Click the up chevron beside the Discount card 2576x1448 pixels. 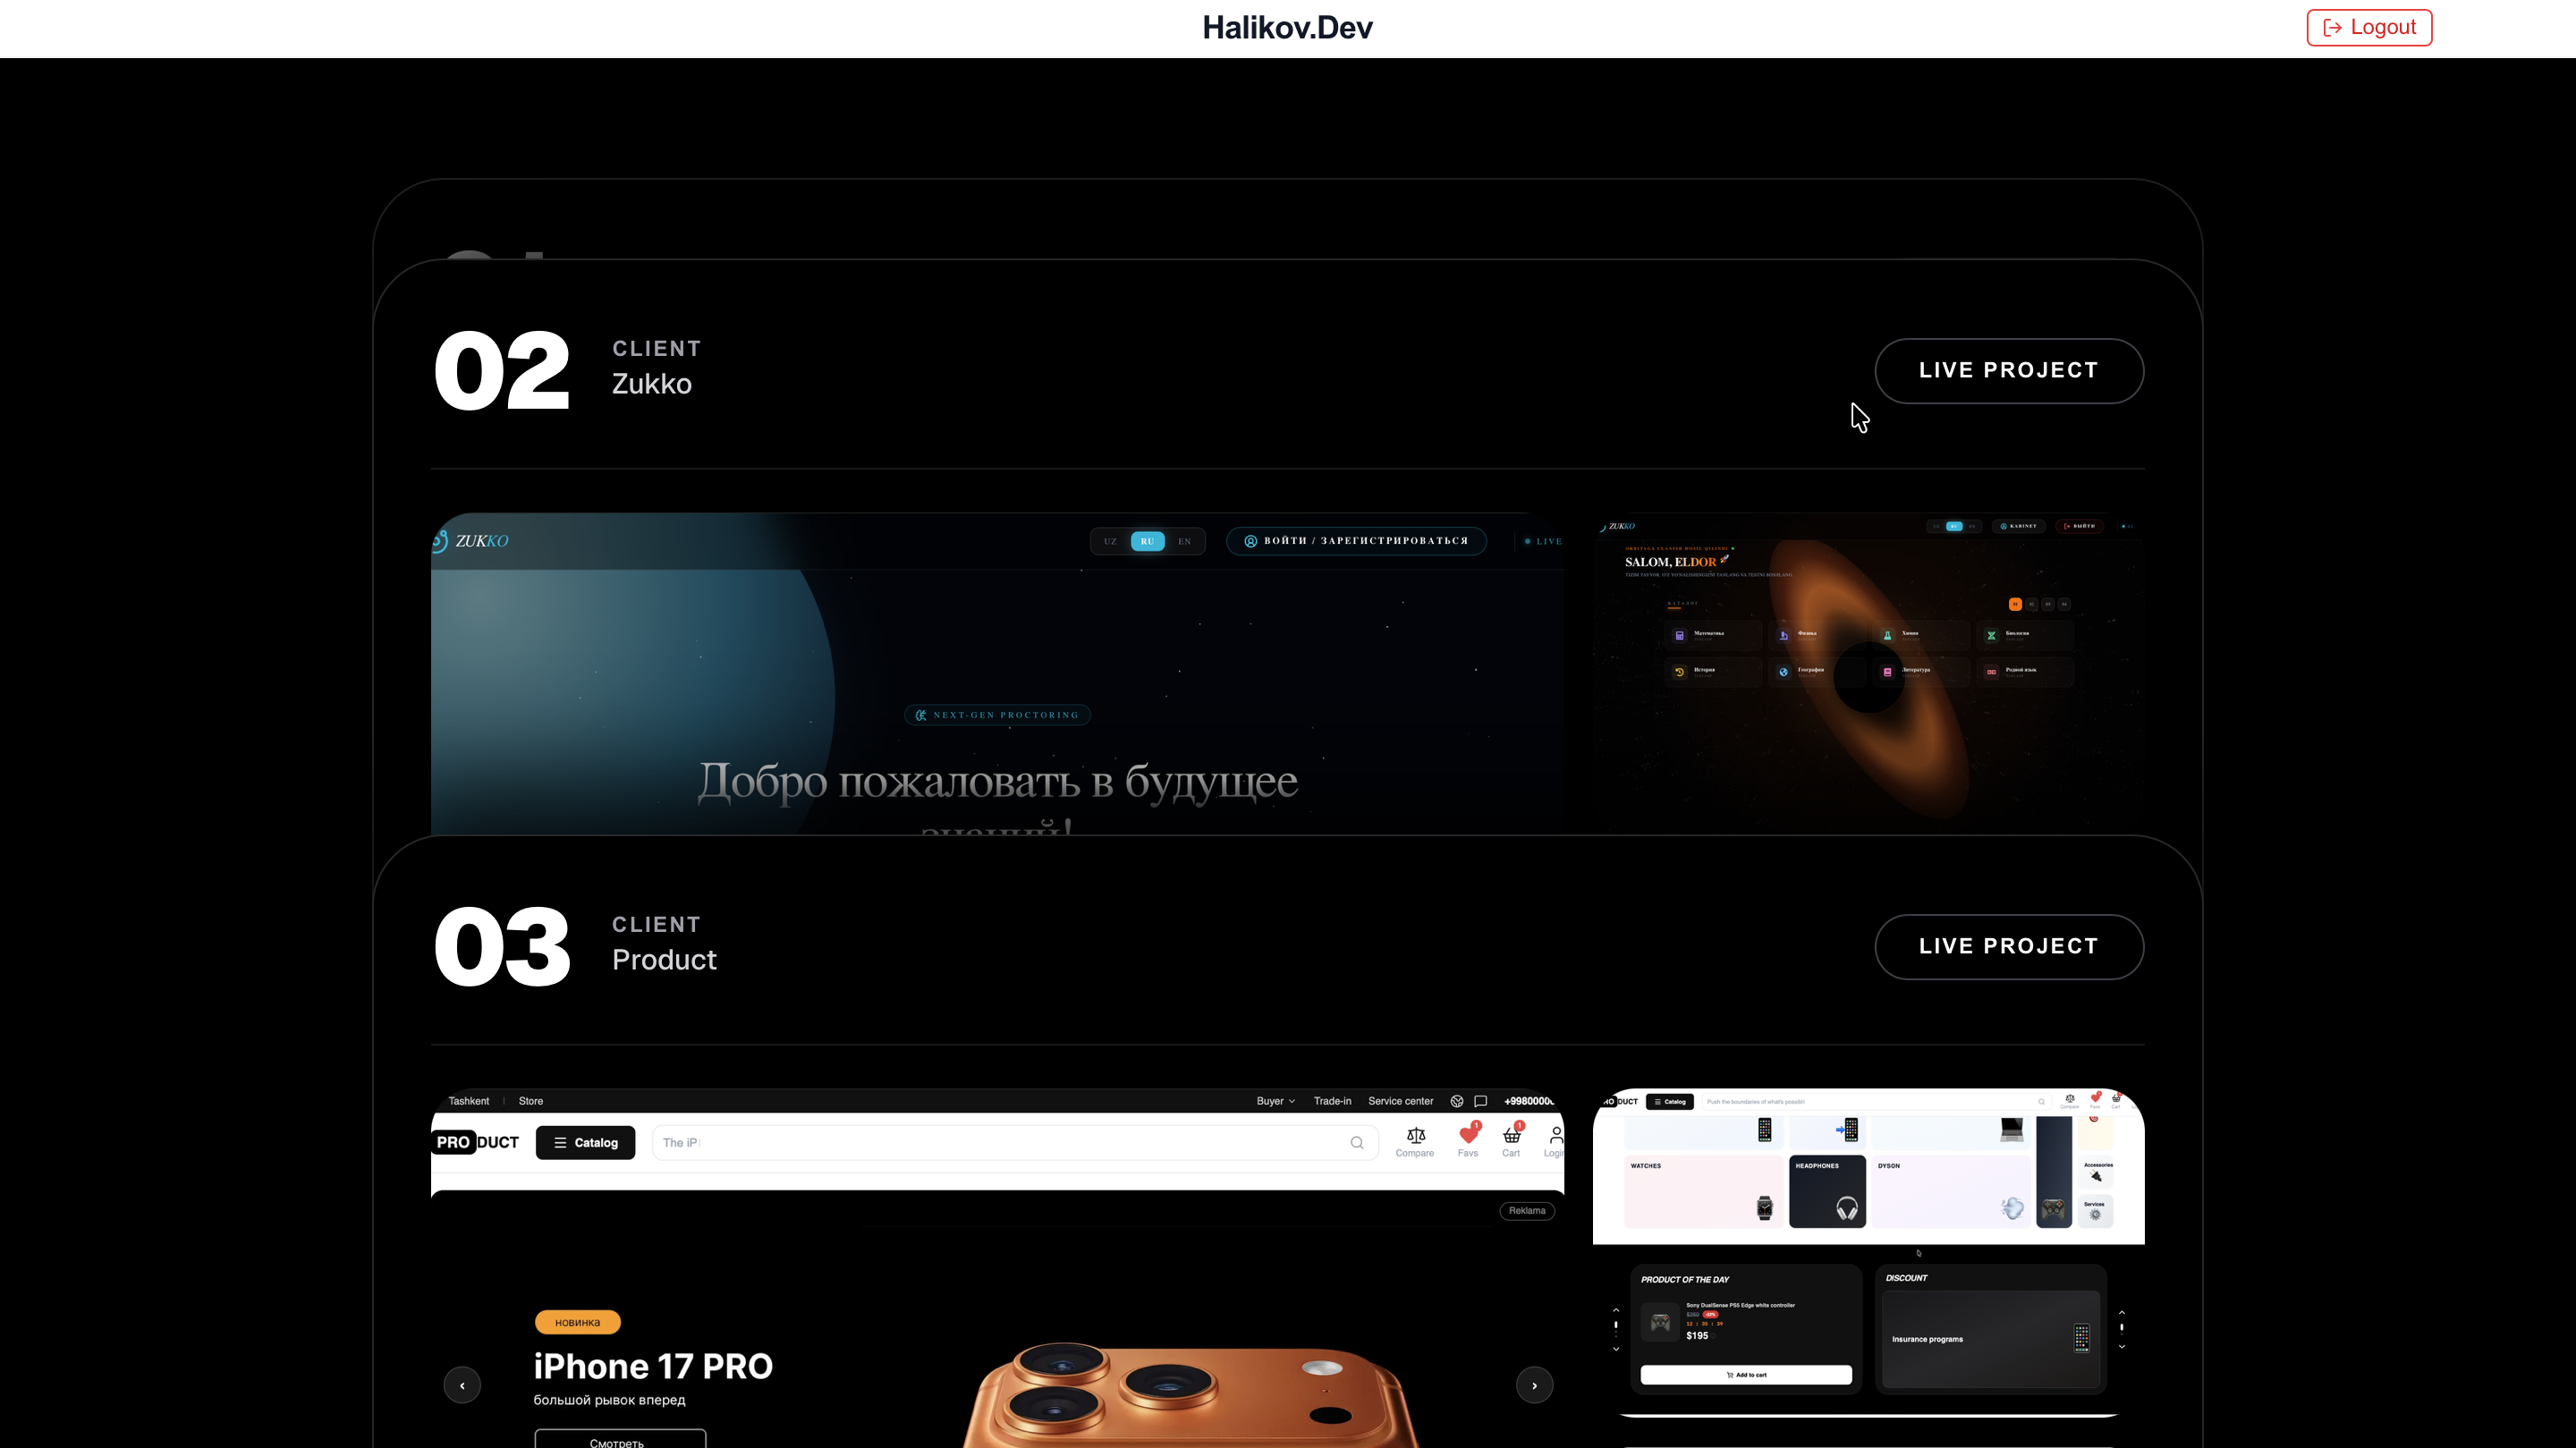2122,1312
